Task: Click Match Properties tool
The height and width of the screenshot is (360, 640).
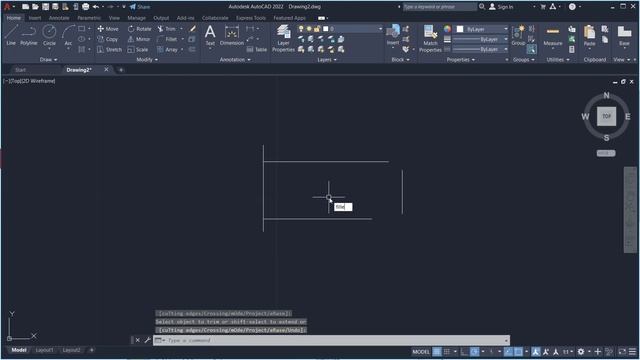Action: pyautogui.click(x=430, y=38)
